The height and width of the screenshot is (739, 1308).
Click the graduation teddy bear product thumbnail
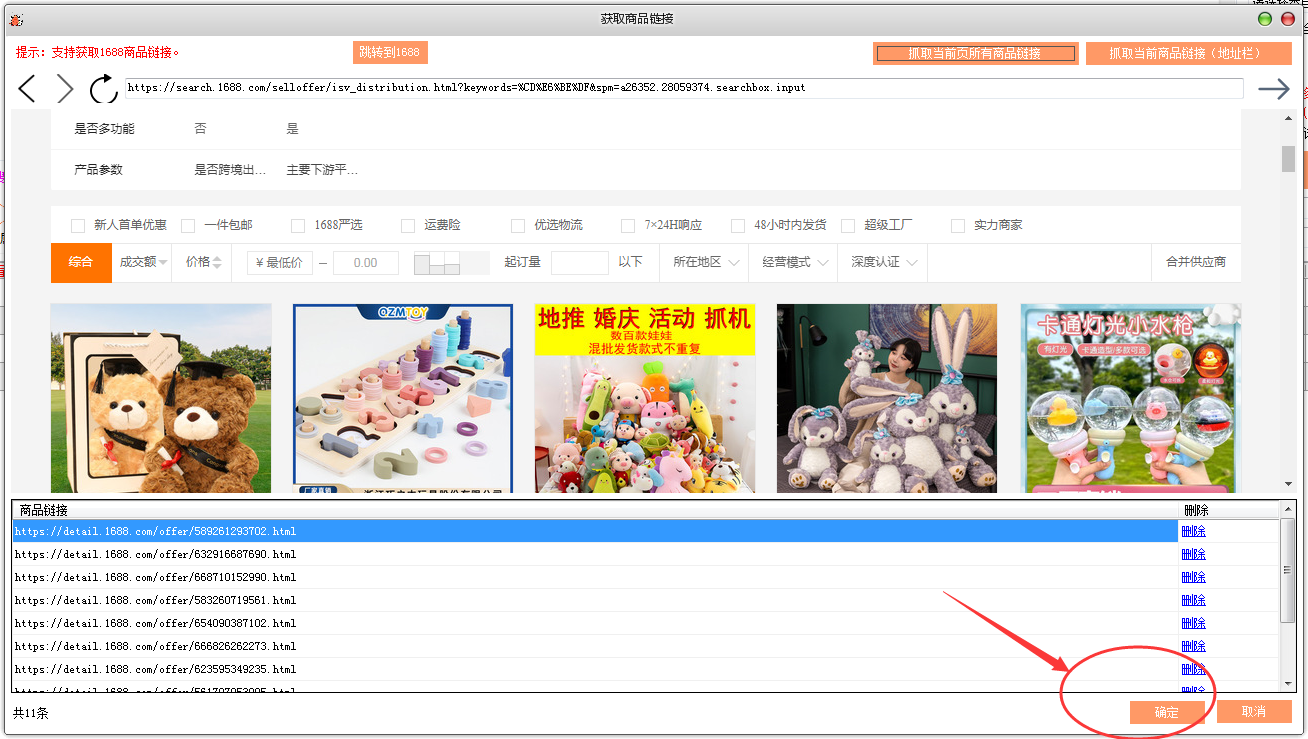coord(161,398)
